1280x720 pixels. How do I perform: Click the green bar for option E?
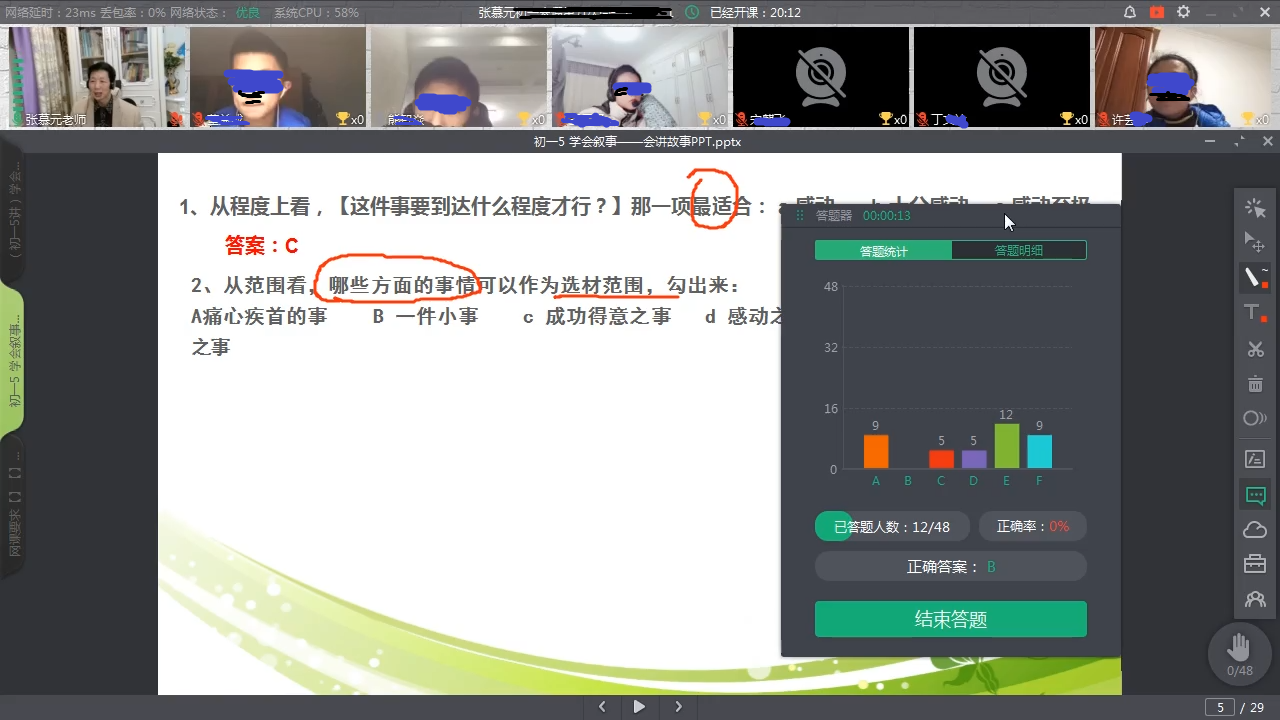[x=1007, y=446]
